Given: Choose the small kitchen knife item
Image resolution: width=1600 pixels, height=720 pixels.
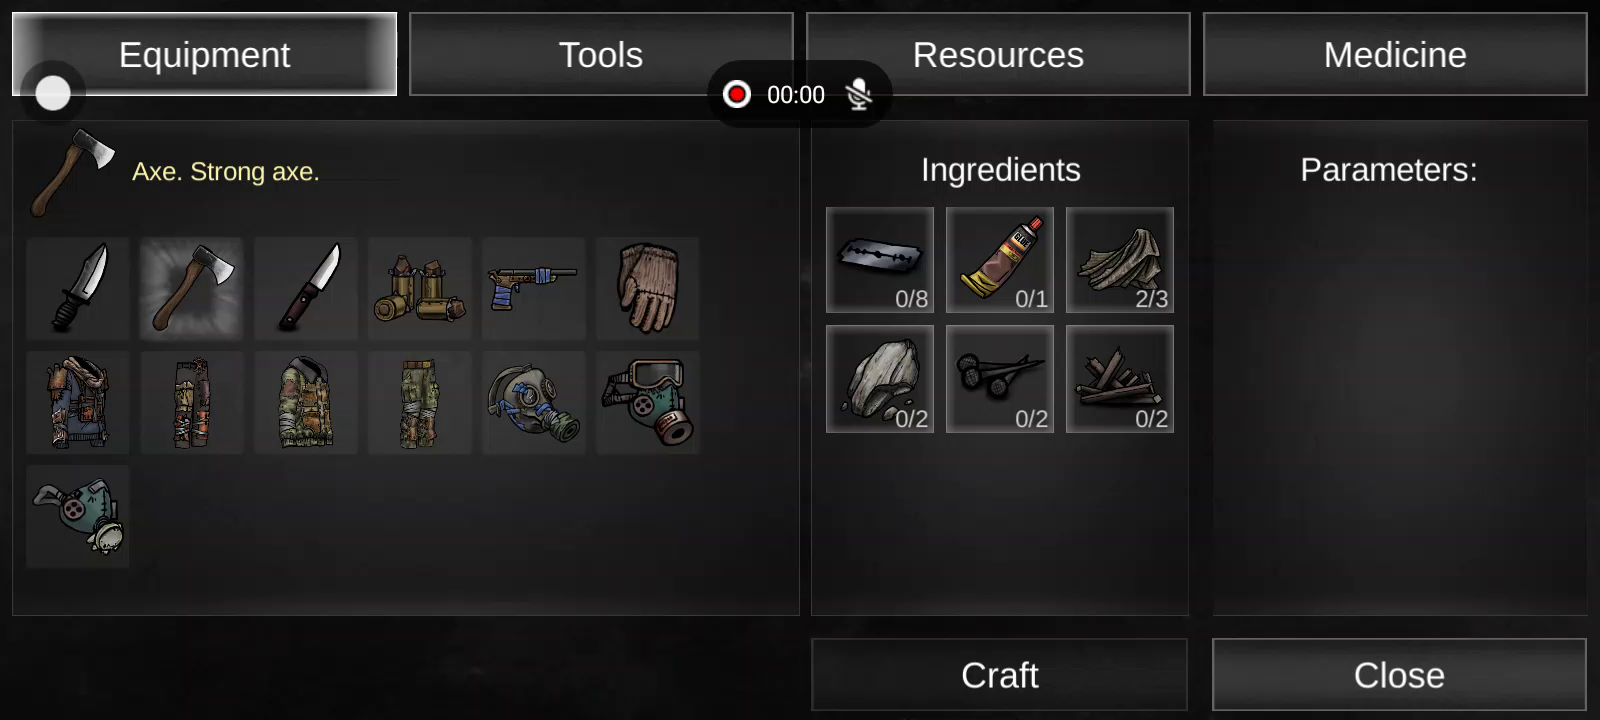Looking at the screenshot, I should coord(306,288).
